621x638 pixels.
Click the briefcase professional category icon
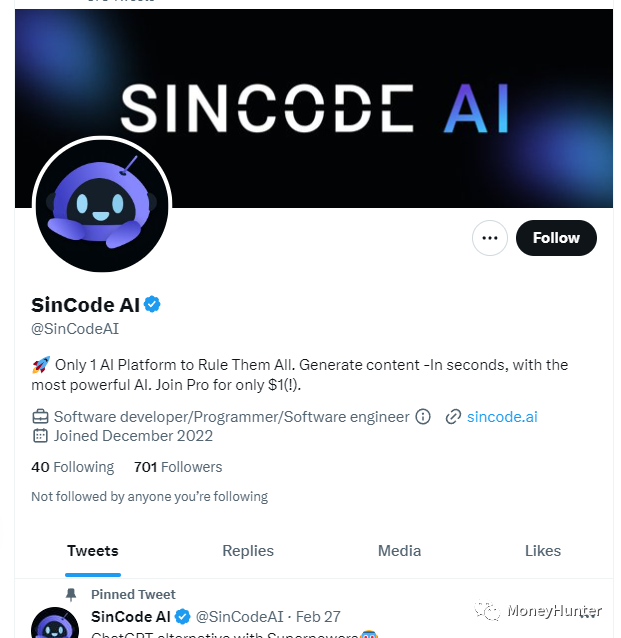click(40, 417)
